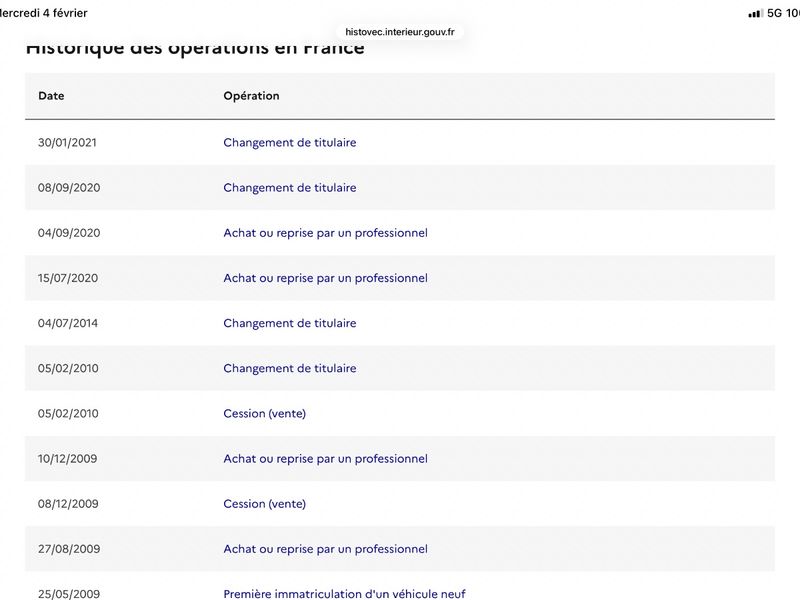Tap the date 'mercredi 4 février' in status bar
Viewport: 800px width, 600px height.
pos(43,13)
